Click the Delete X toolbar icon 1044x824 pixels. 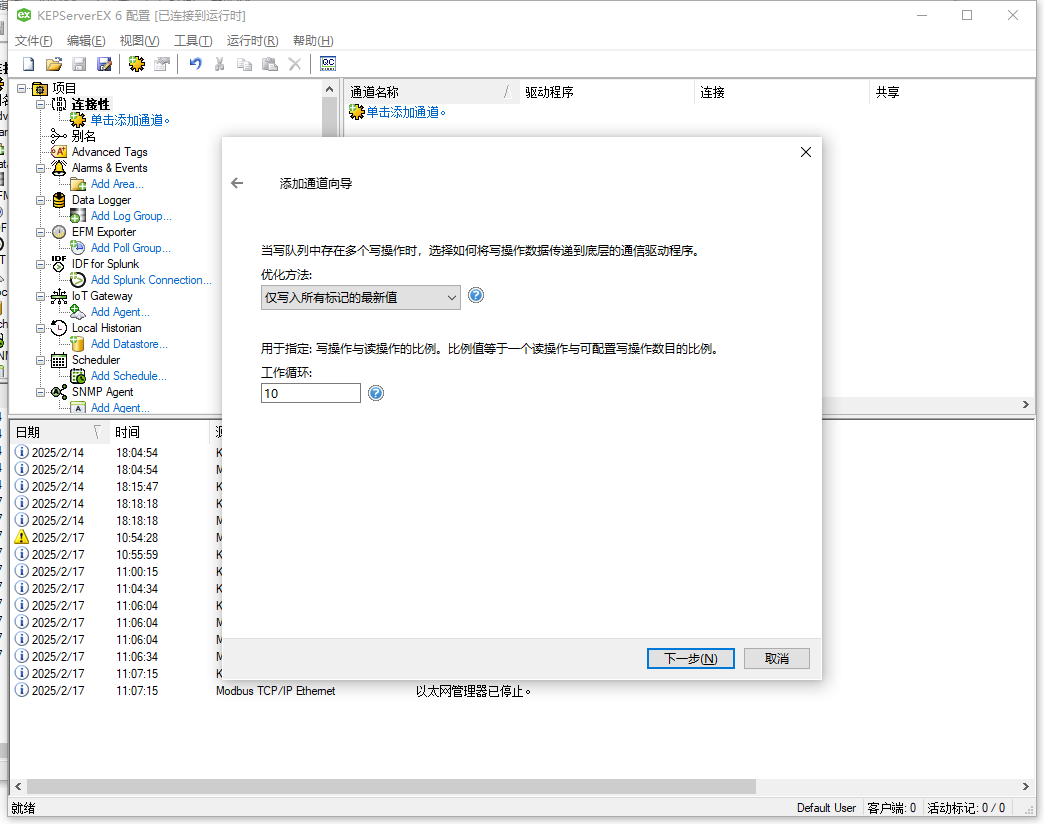[295, 64]
